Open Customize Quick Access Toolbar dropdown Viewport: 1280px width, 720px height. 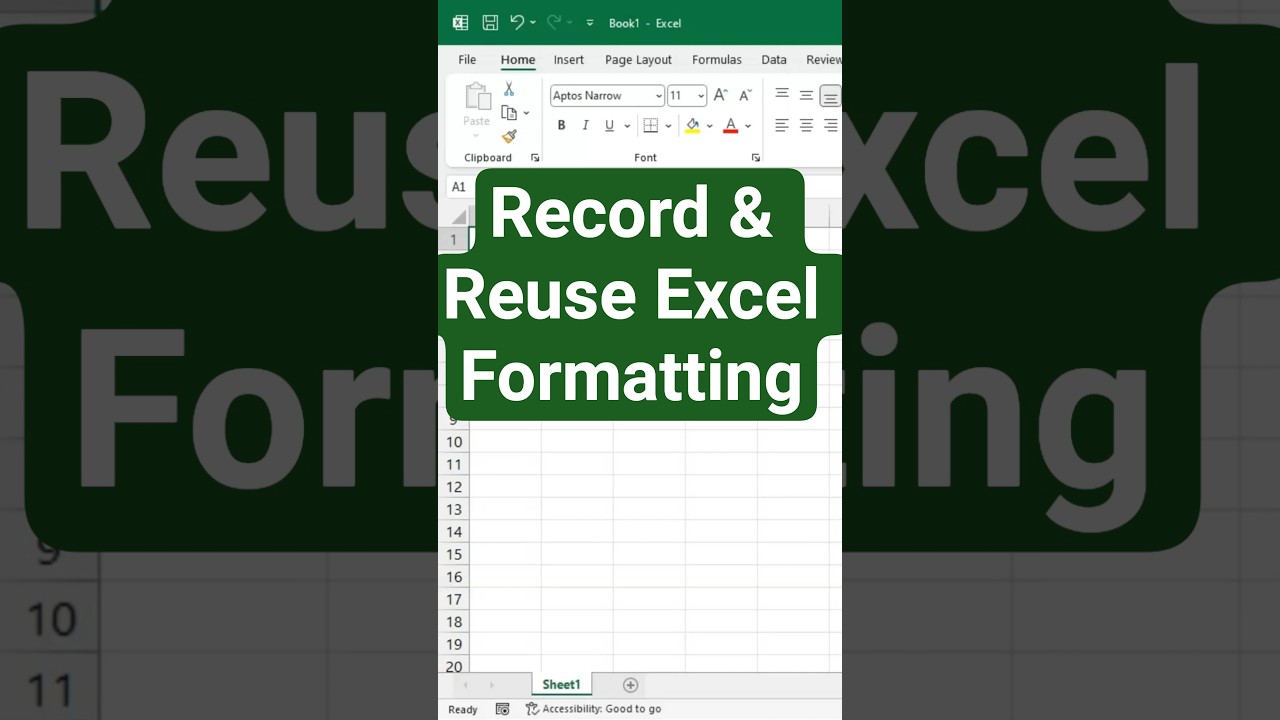click(x=590, y=22)
